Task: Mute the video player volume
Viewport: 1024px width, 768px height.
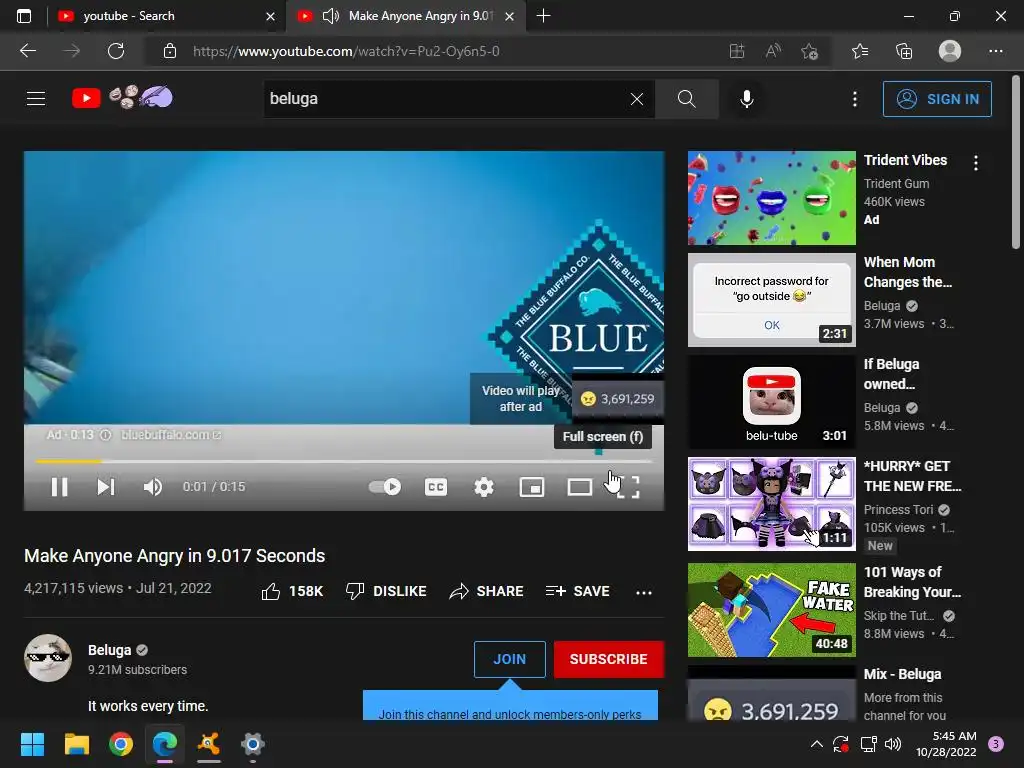Action: click(x=153, y=487)
